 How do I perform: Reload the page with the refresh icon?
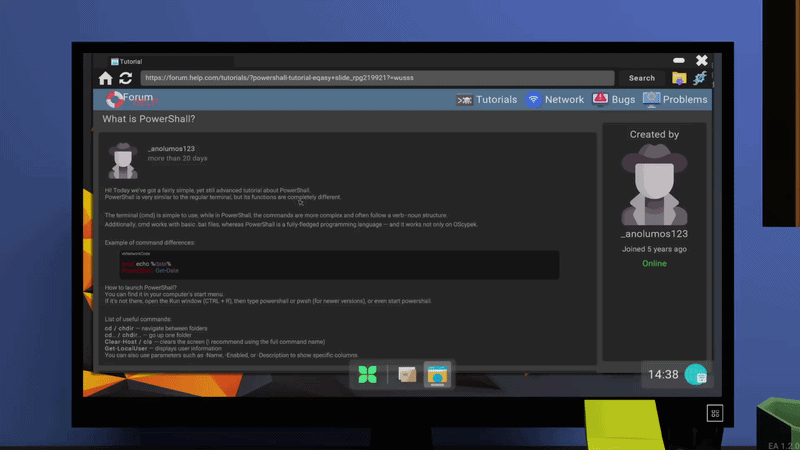126,78
